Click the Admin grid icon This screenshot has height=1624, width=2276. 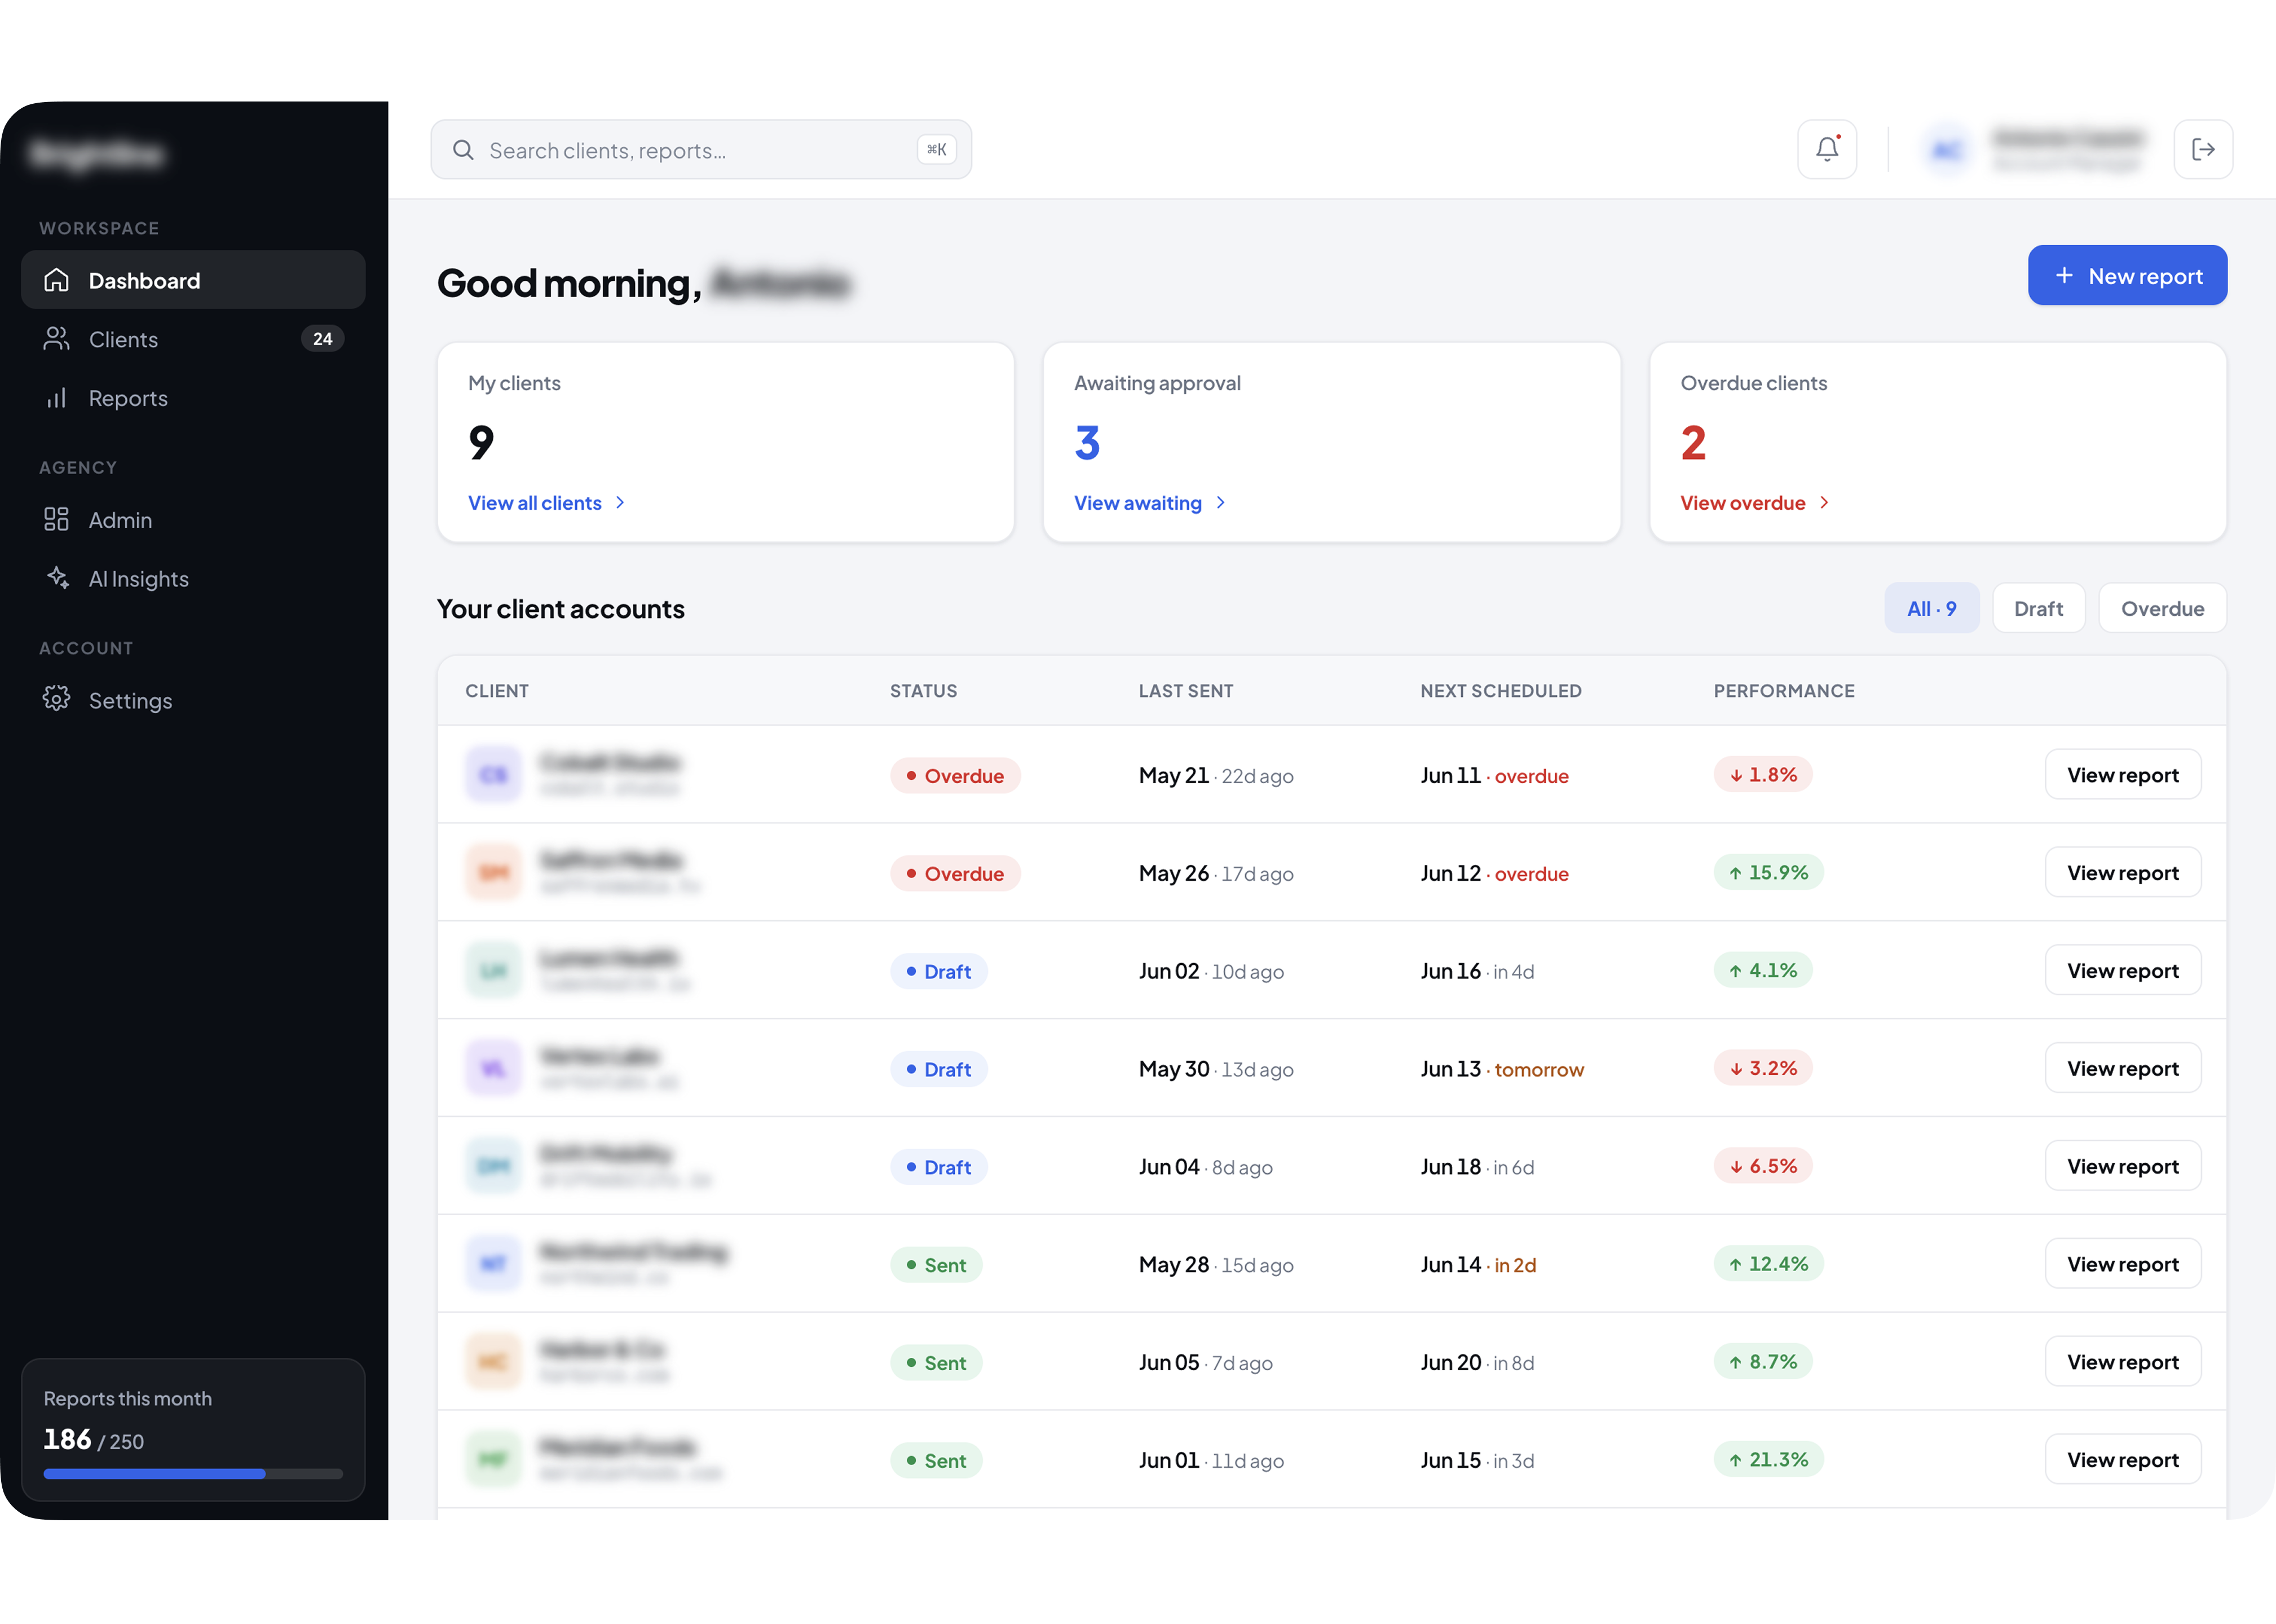[x=57, y=519]
